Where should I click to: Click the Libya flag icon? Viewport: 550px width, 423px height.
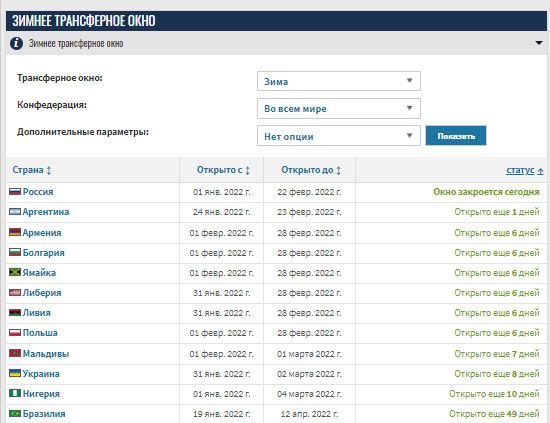[x=15, y=312]
